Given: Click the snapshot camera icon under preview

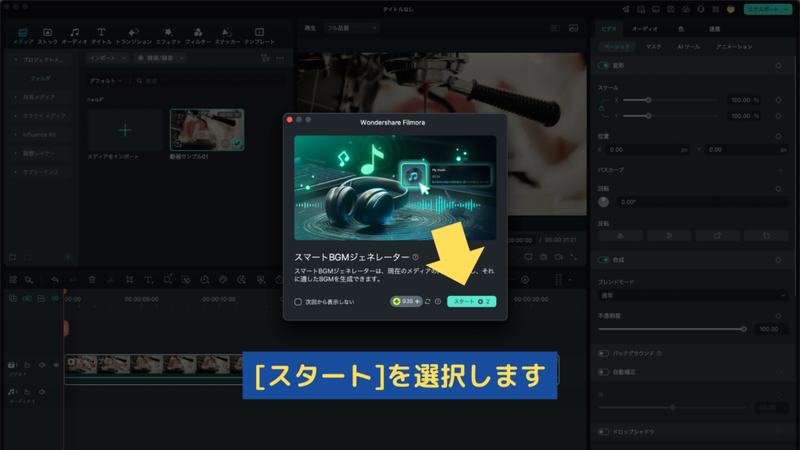Looking at the screenshot, I should click(543, 257).
